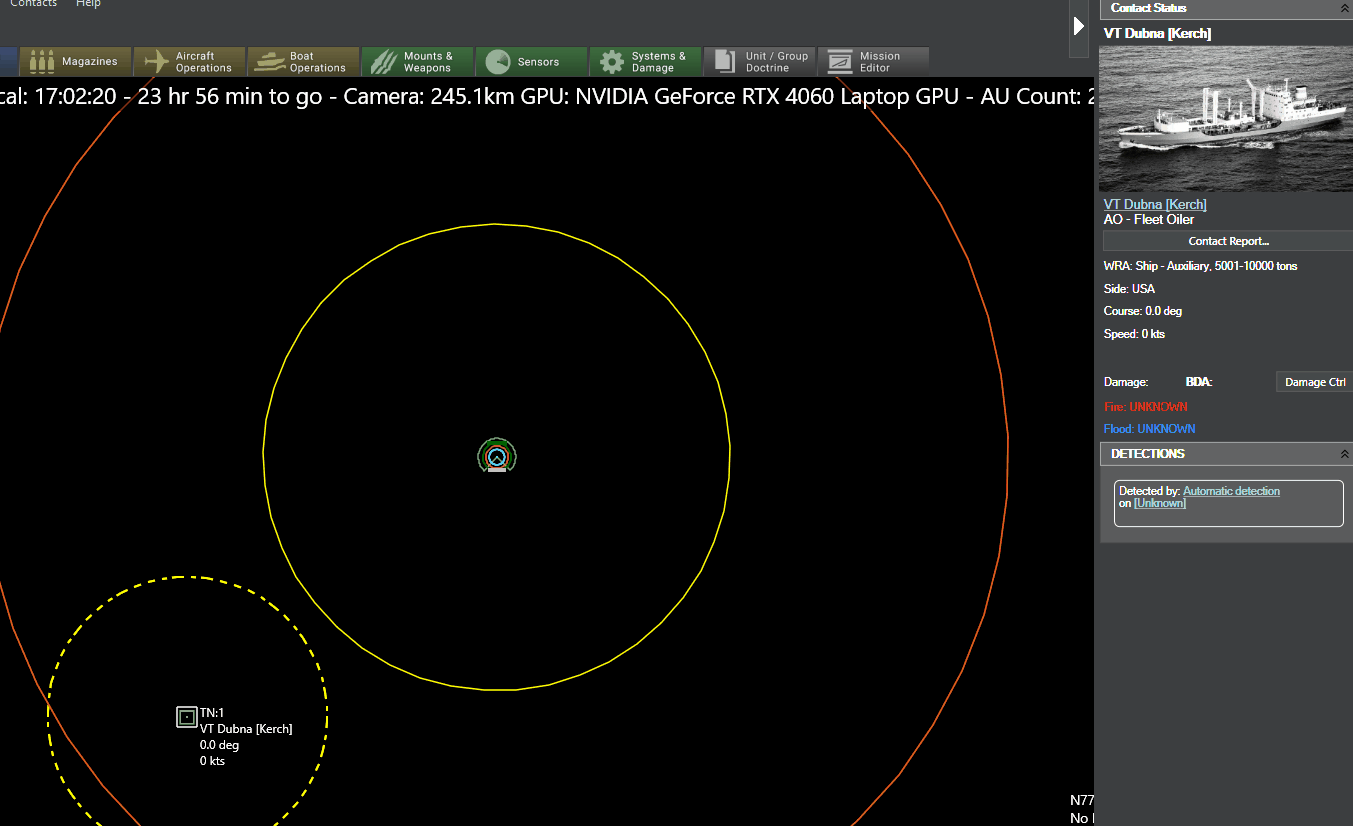
Task: Open Mounts & Weapons
Action: pos(417,62)
